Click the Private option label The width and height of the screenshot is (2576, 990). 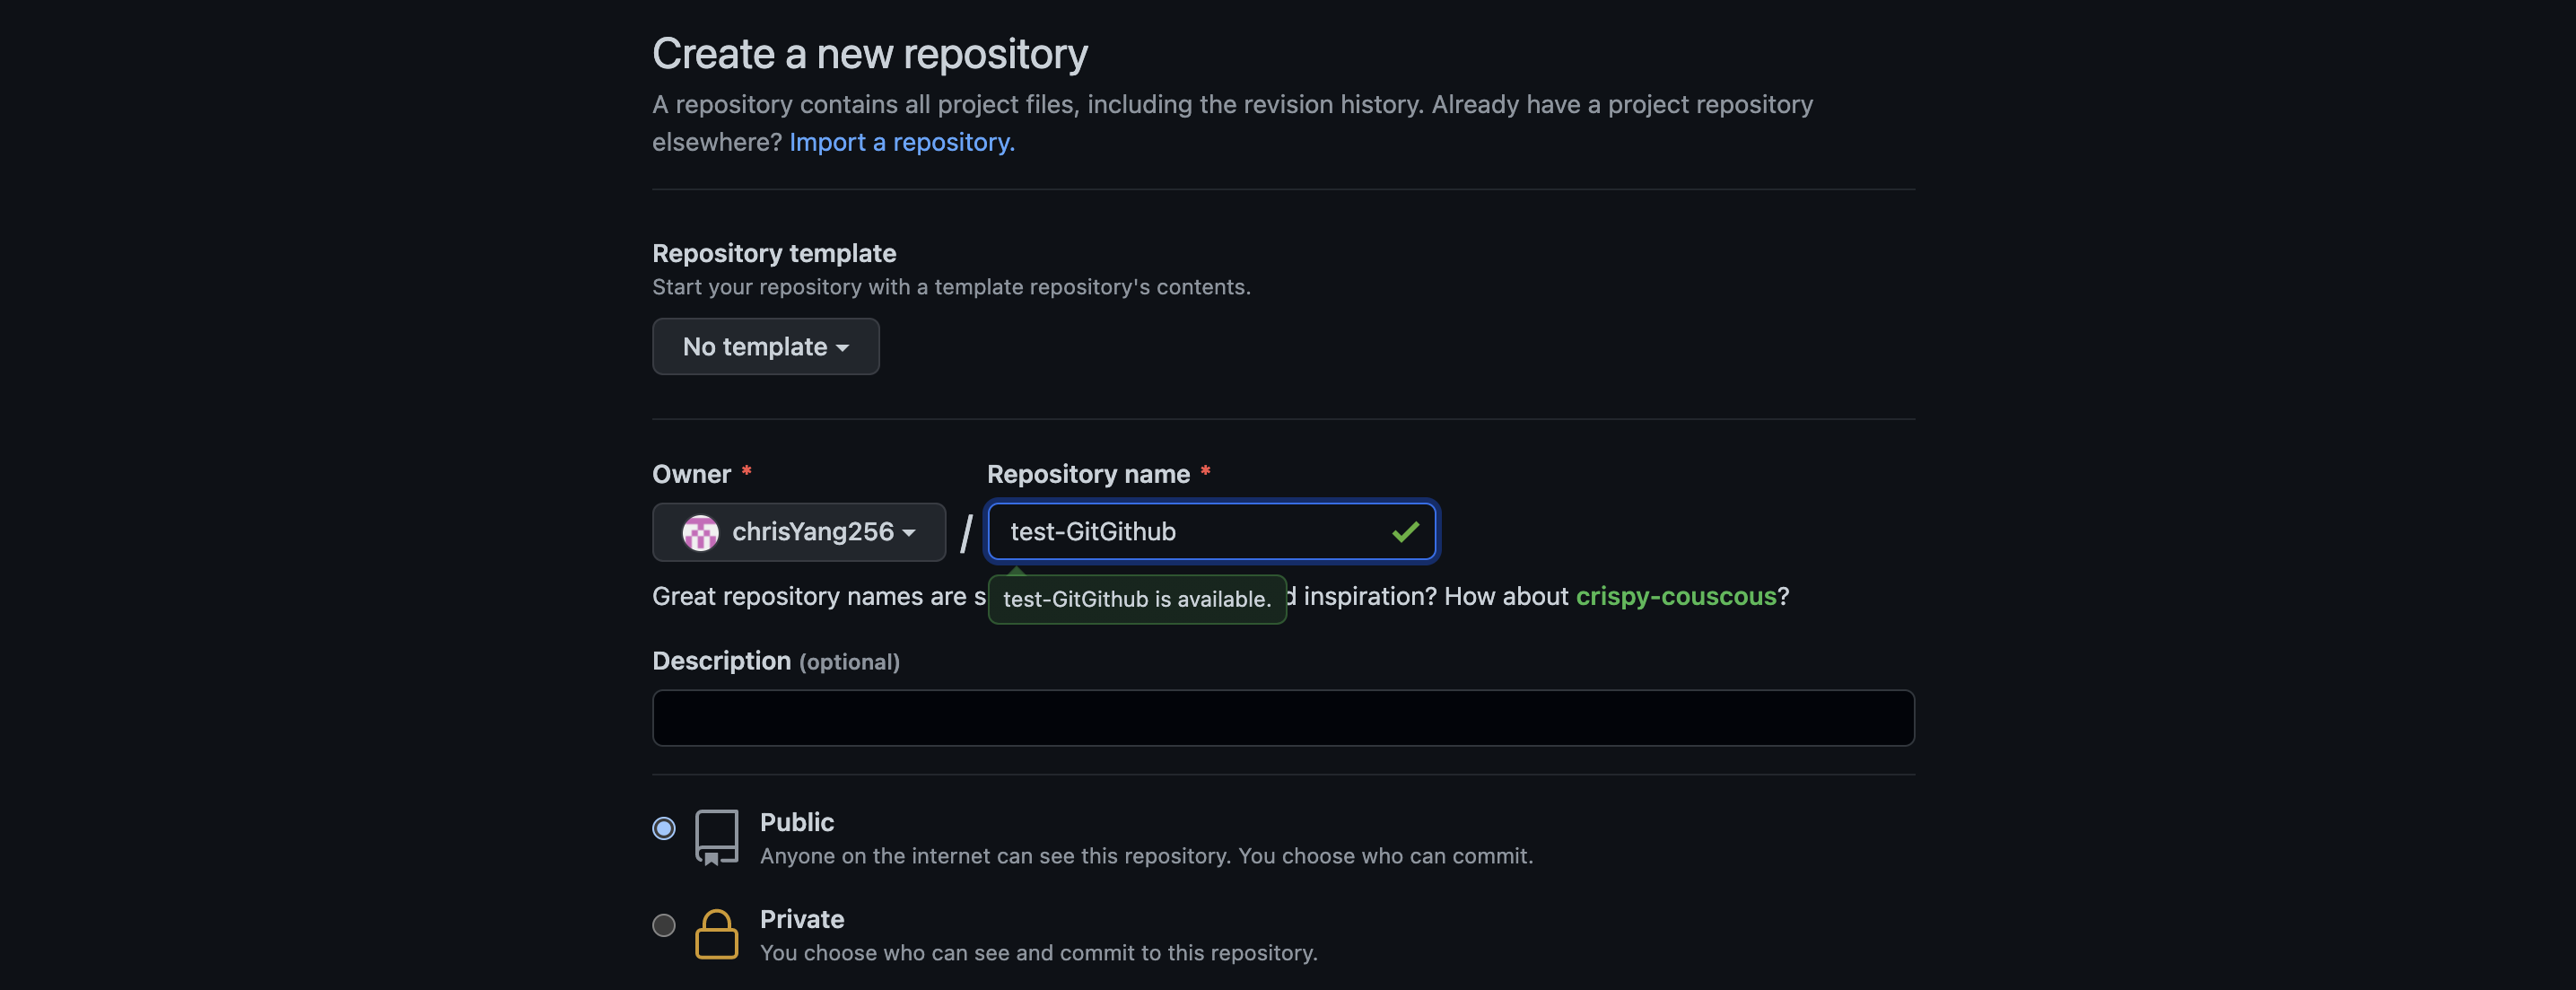tap(801, 919)
